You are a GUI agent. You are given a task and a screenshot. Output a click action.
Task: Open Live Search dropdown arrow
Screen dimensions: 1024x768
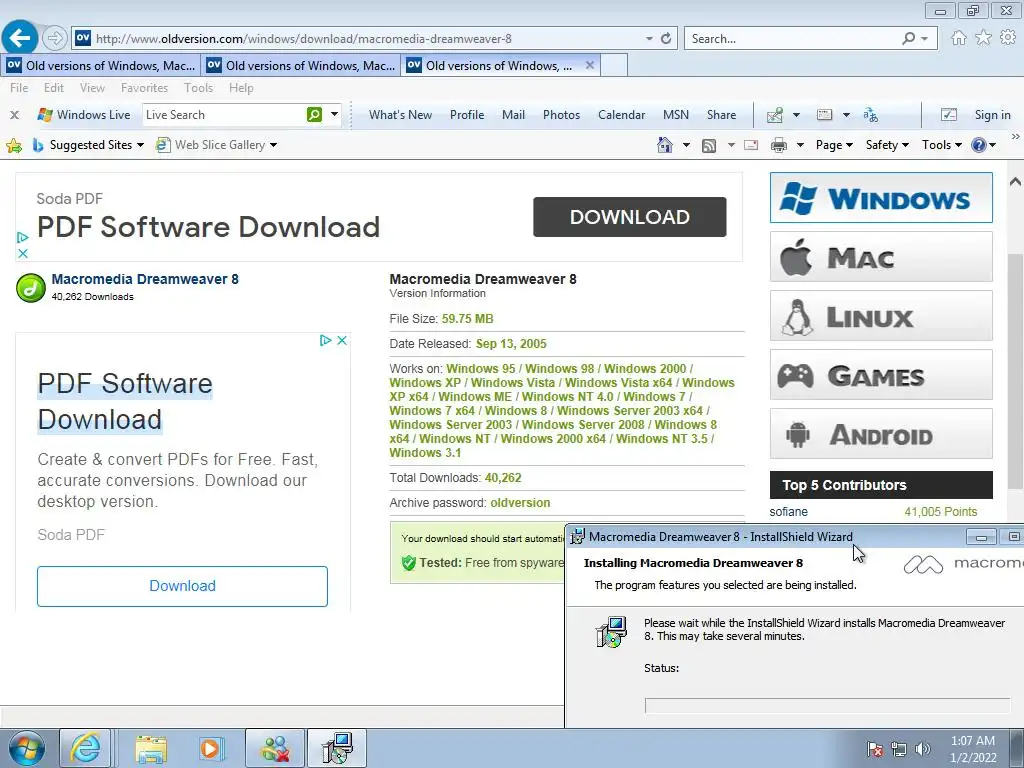coord(334,114)
